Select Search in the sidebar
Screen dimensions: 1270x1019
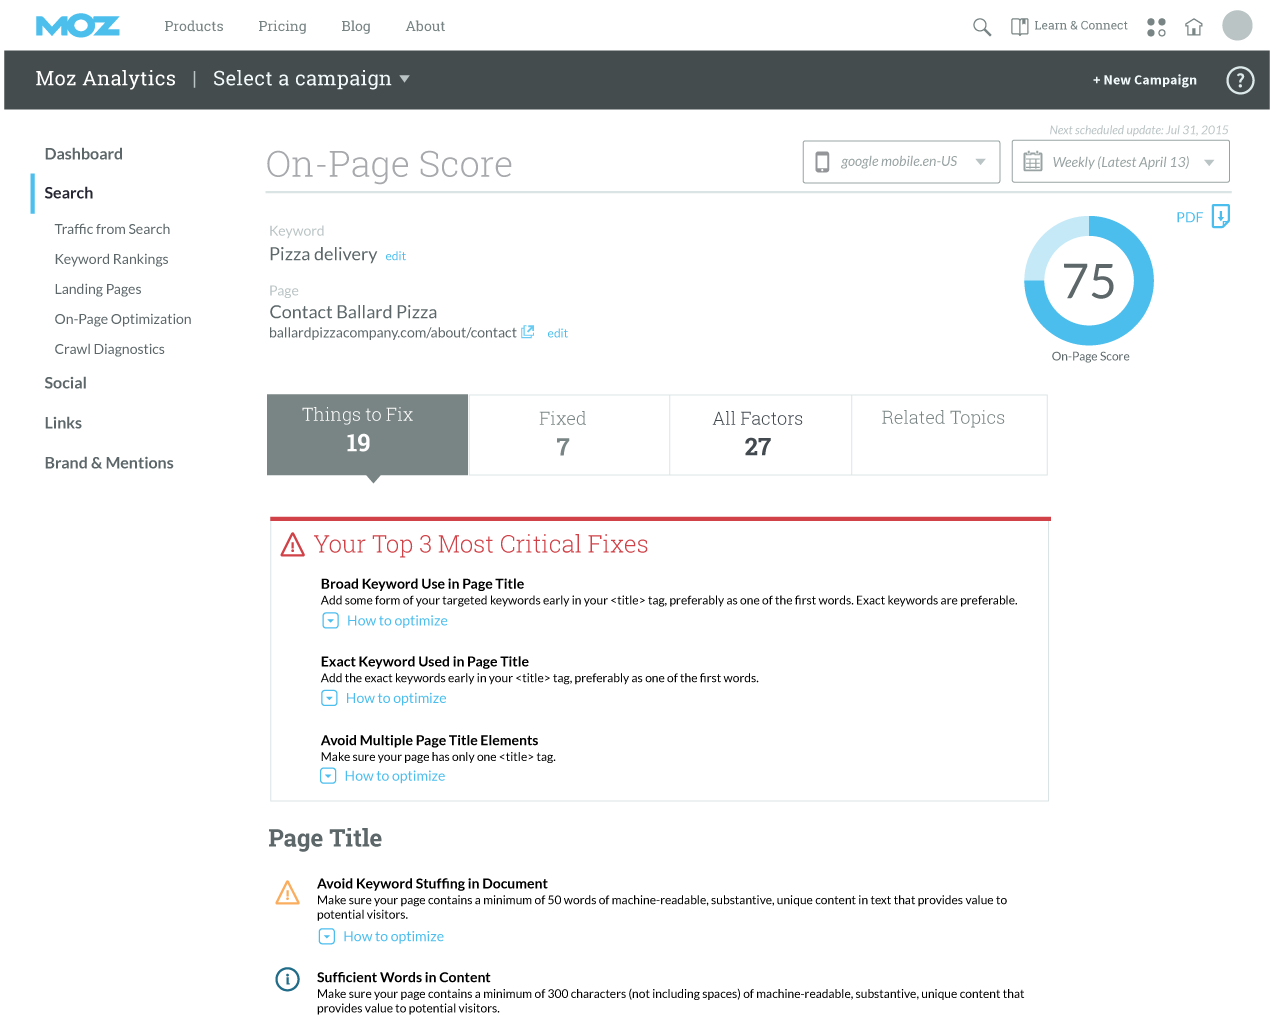pyautogui.click(x=69, y=193)
